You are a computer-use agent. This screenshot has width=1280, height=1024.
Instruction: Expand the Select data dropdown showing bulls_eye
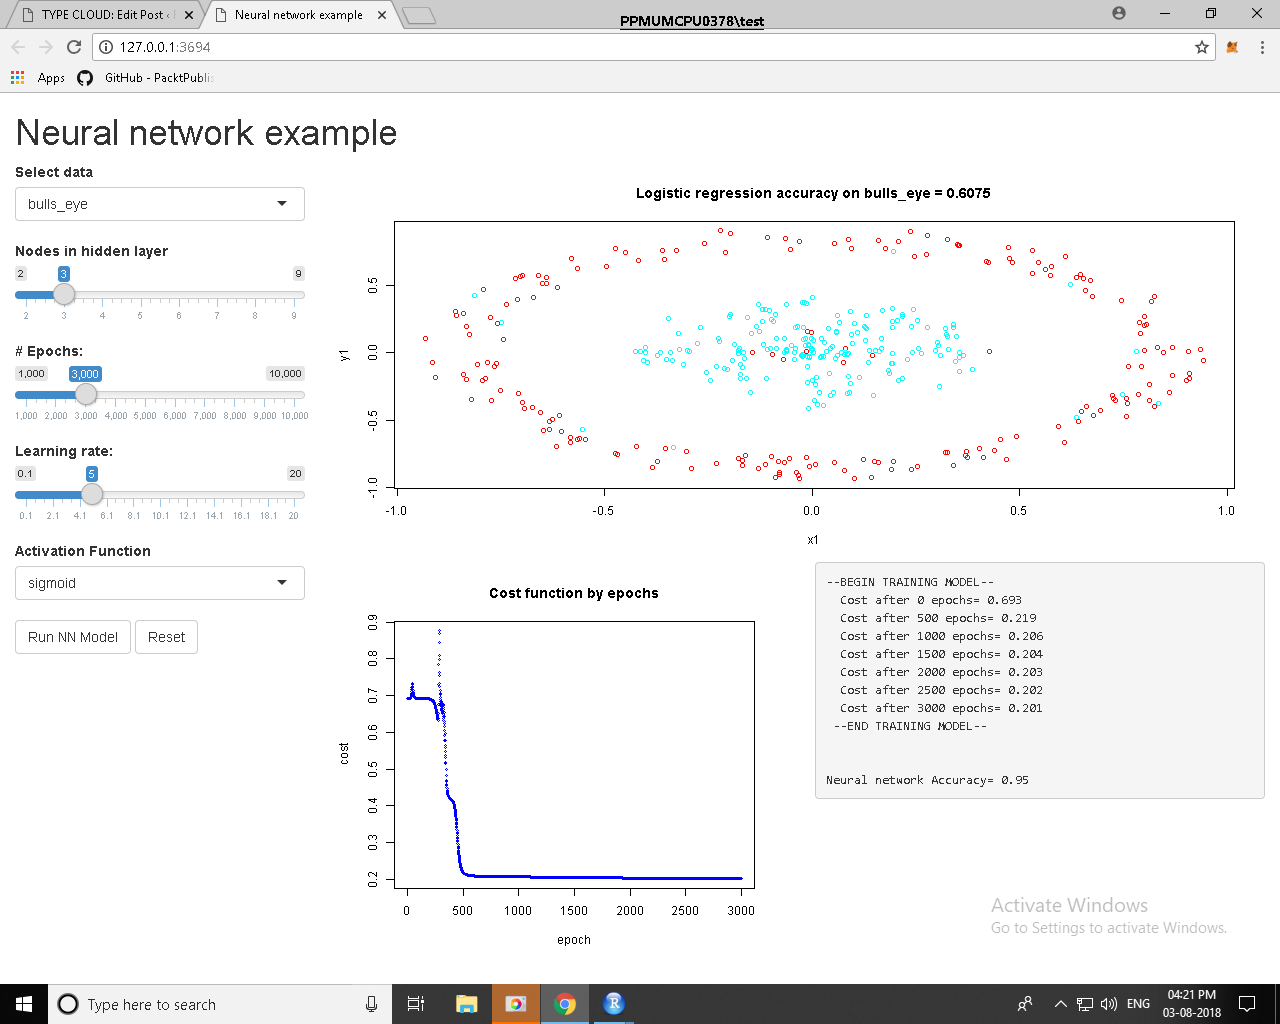tap(160, 204)
